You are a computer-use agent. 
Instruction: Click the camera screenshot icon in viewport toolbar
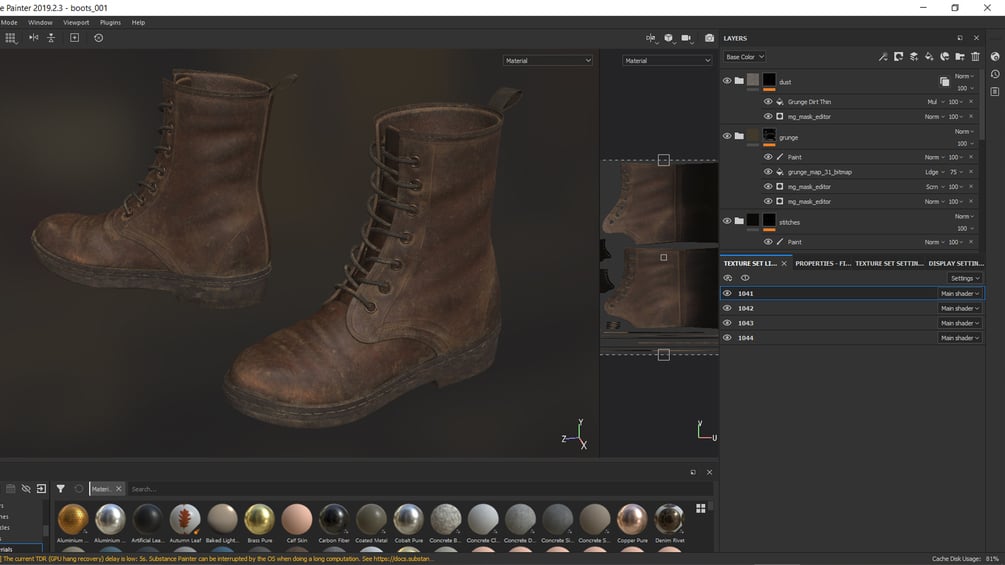click(x=709, y=38)
